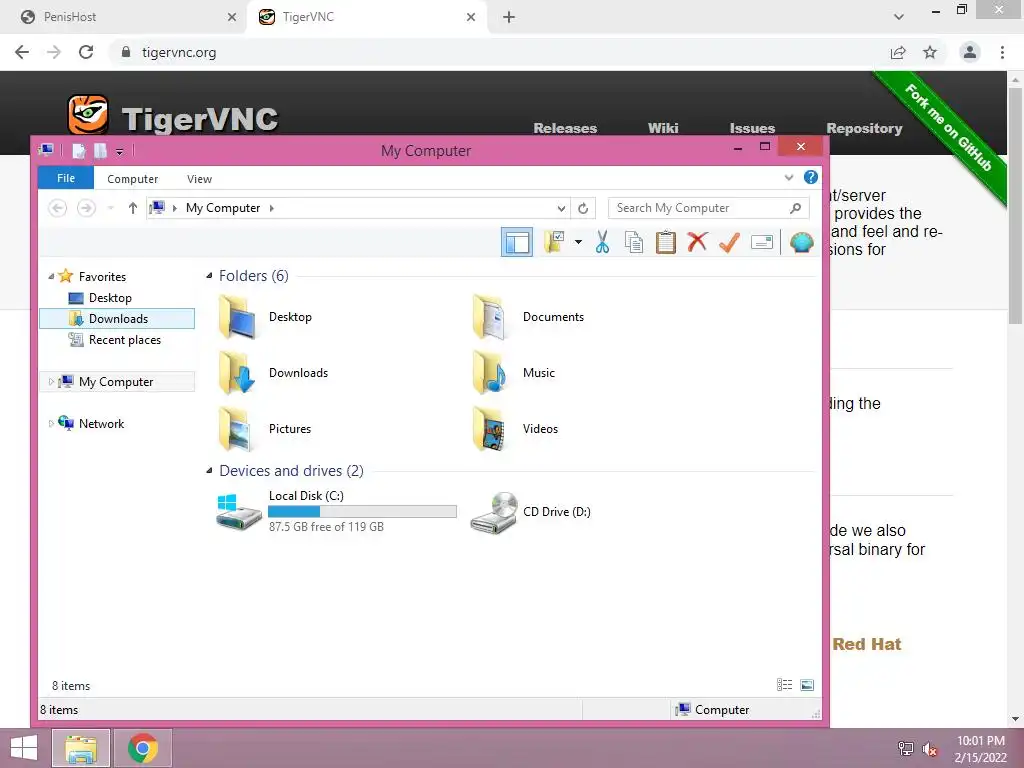
Task: Collapse the Devices and drives group
Action: point(209,470)
